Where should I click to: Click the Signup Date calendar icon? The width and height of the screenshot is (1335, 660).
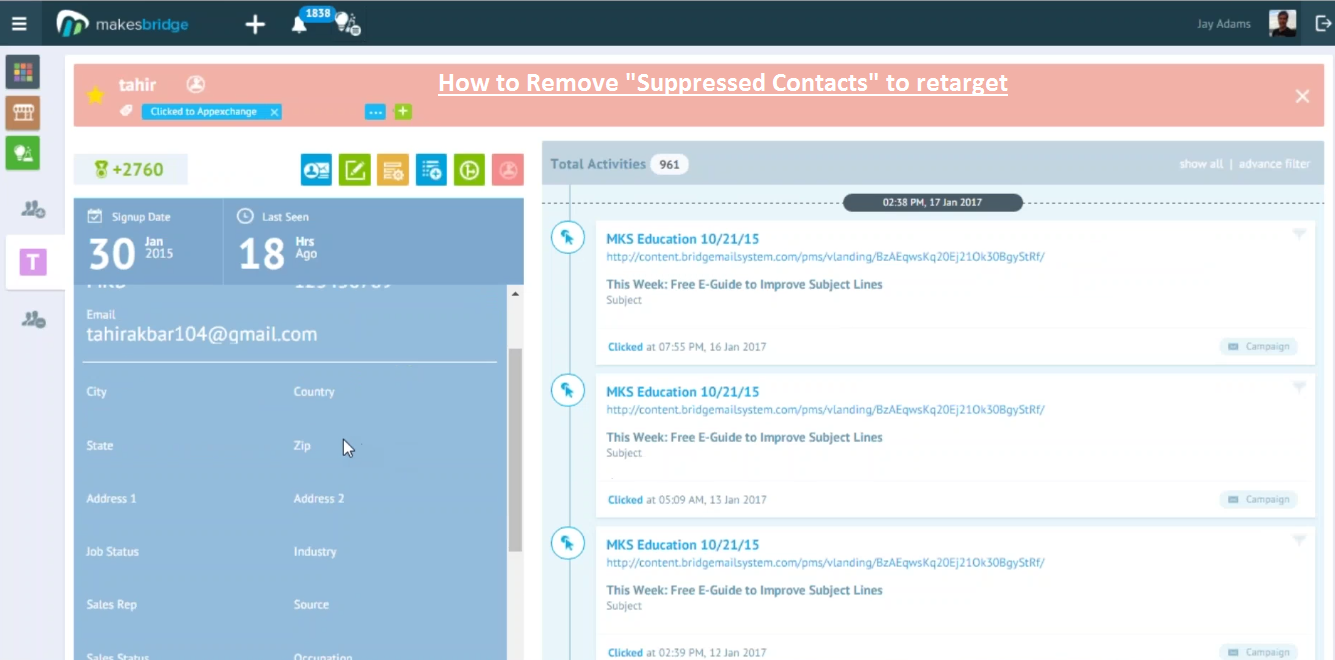pos(95,216)
